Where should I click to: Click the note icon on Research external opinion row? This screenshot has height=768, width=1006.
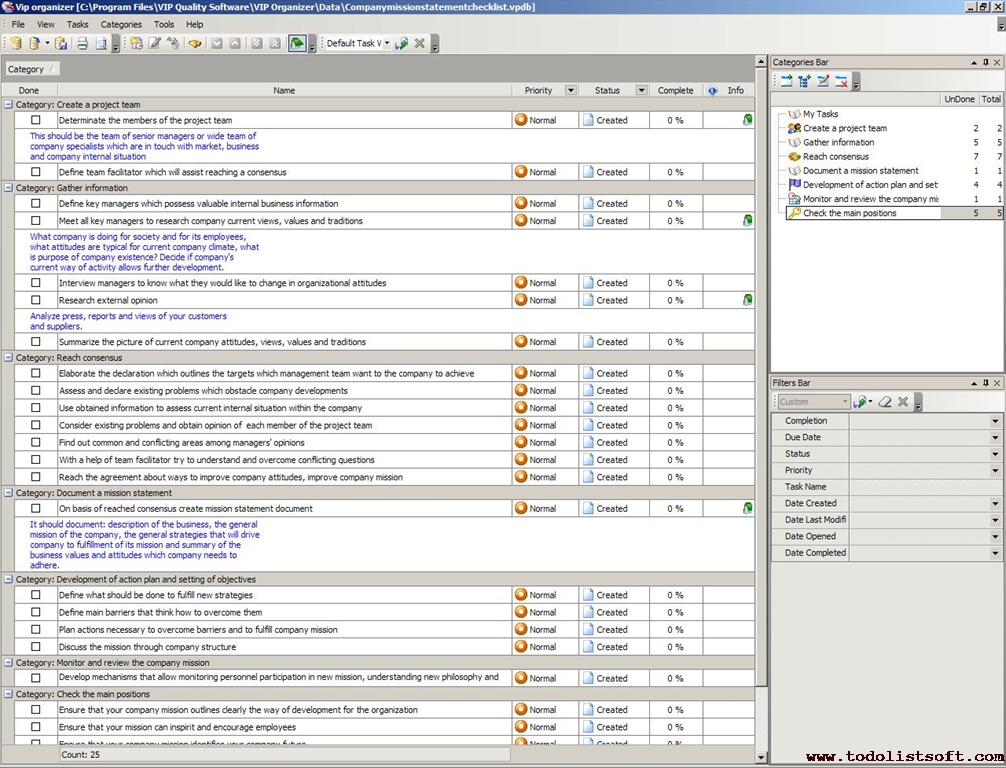(747, 300)
